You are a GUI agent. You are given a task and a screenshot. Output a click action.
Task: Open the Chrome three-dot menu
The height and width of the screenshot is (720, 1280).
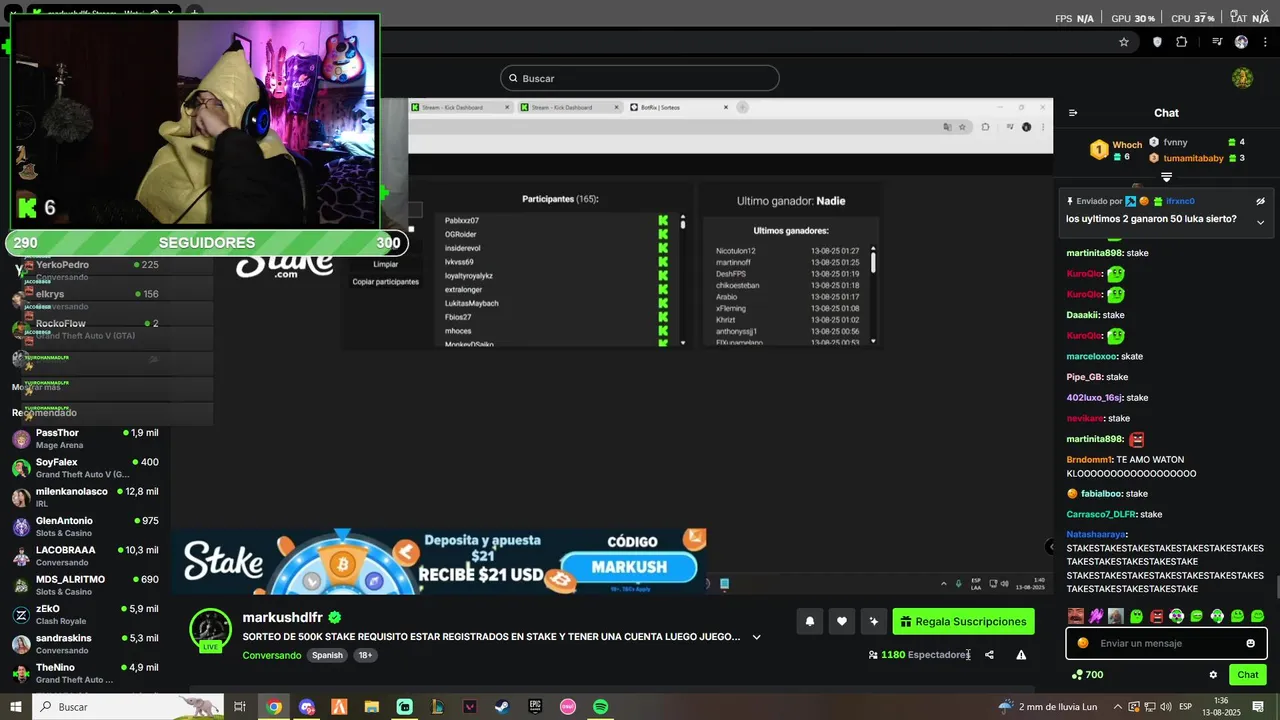coord(1264,42)
